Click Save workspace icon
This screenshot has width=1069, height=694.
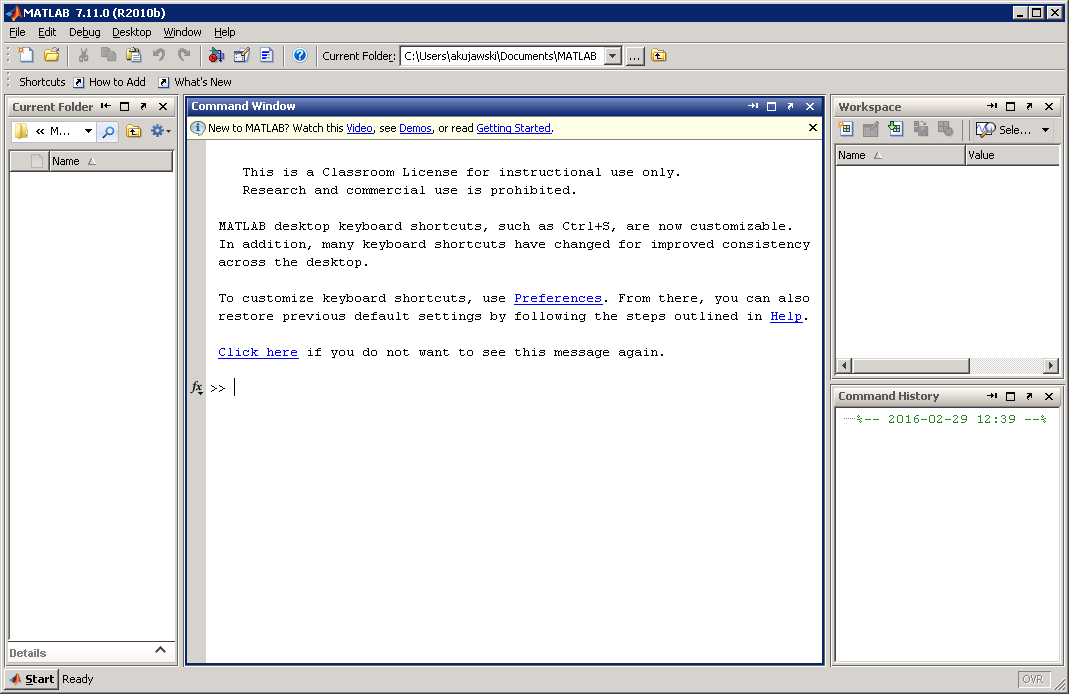pos(920,129)
